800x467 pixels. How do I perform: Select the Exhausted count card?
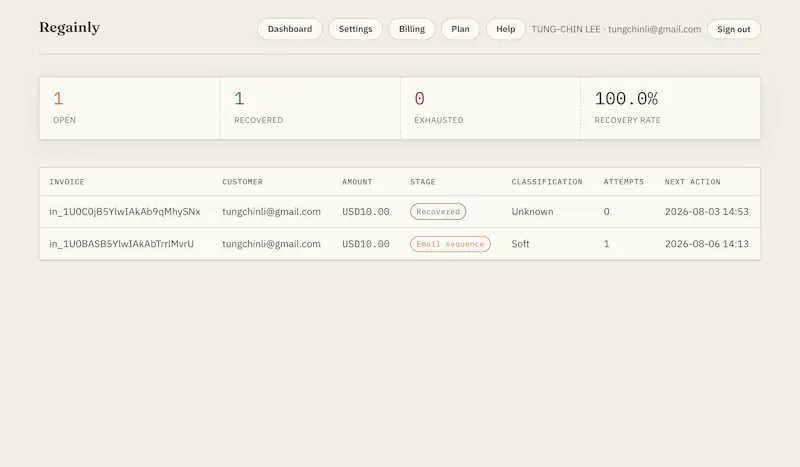coord(490,108)
